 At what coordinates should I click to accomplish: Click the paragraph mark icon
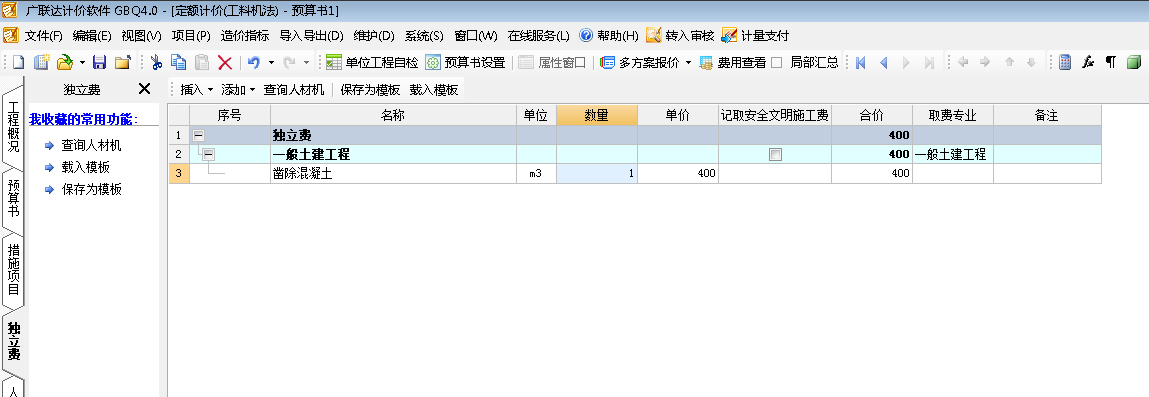click(x=1111, y=62)
